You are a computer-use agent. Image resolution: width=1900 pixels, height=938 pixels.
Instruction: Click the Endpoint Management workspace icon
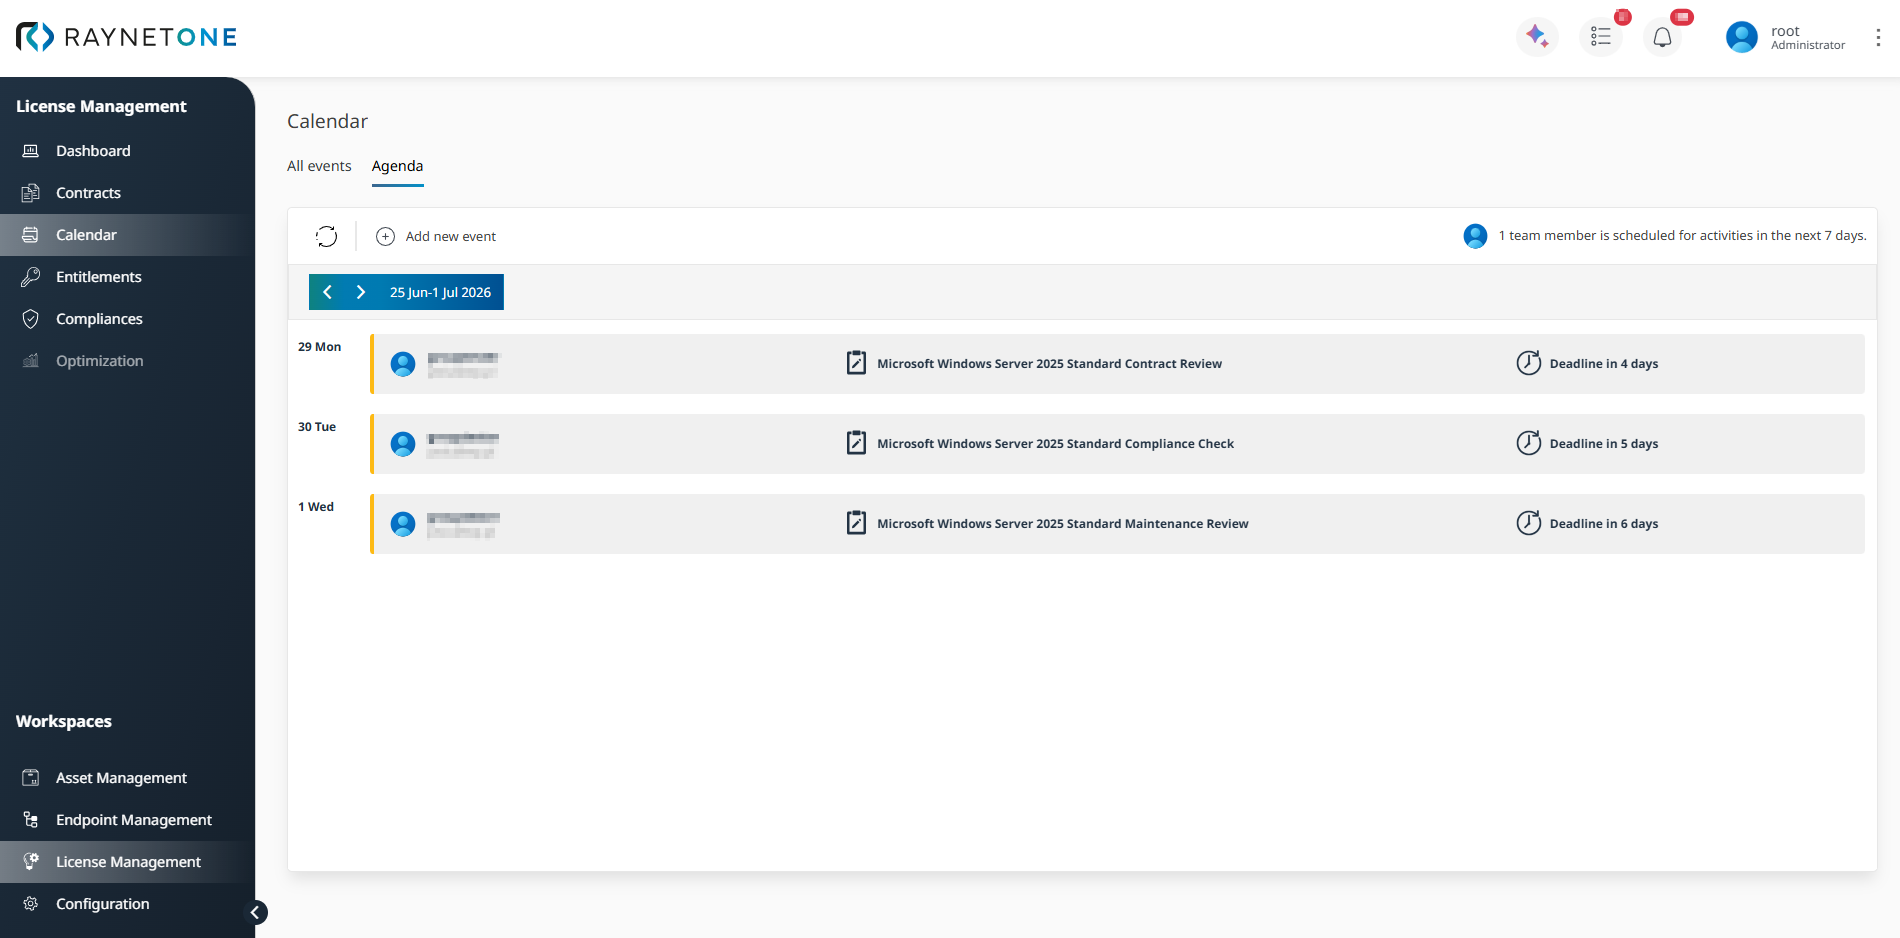click(x=31, y=820)
